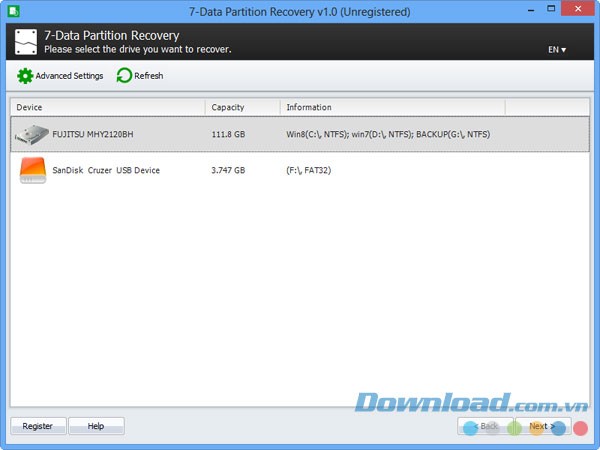Open Advanced Settings gear icon
600x450 pixels.
pos(25,76)
